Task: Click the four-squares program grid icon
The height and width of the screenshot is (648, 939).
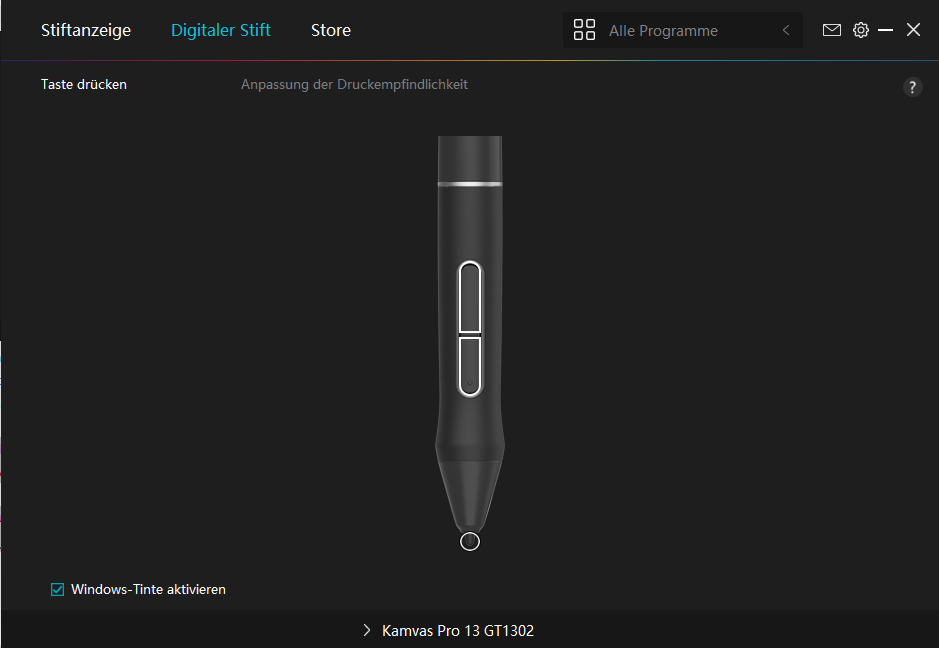Action: pos(584,30)
